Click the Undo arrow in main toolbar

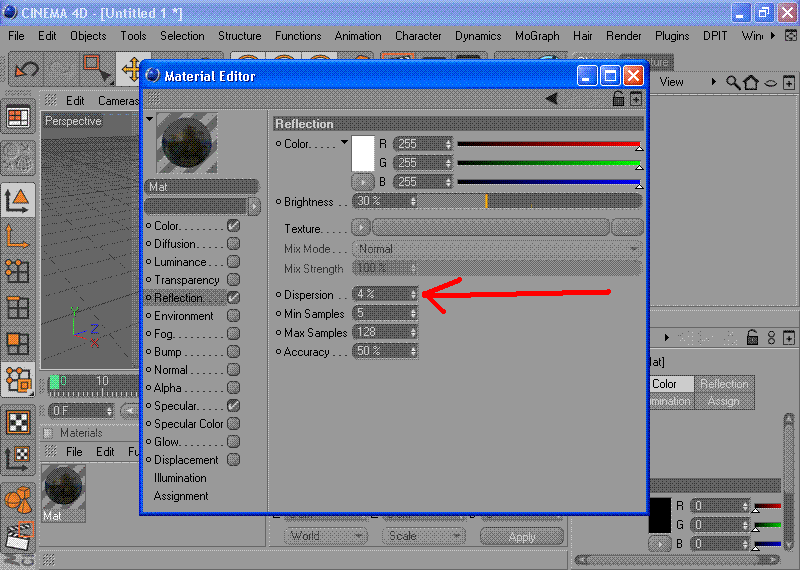click(26, 68)
